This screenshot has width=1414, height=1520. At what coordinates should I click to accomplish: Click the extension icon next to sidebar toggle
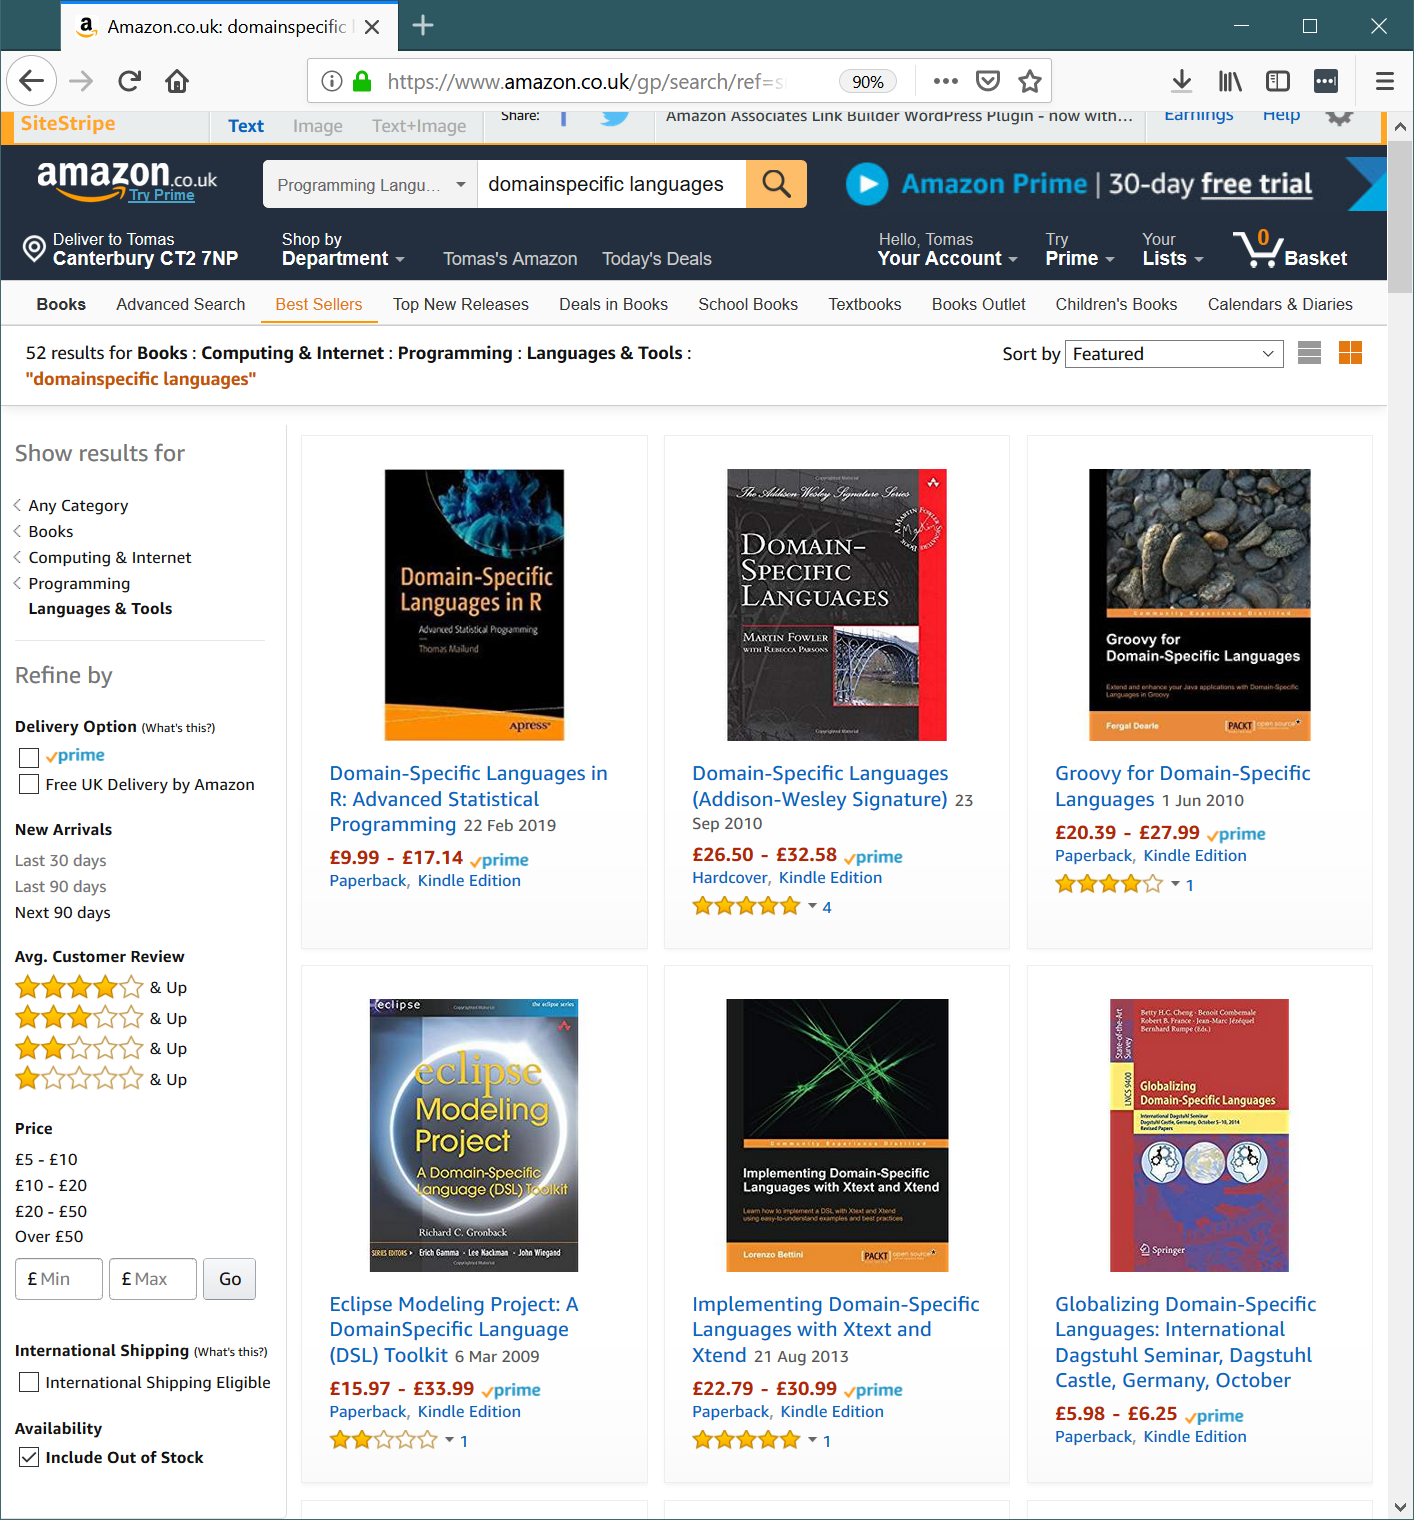coord(1326,81)
